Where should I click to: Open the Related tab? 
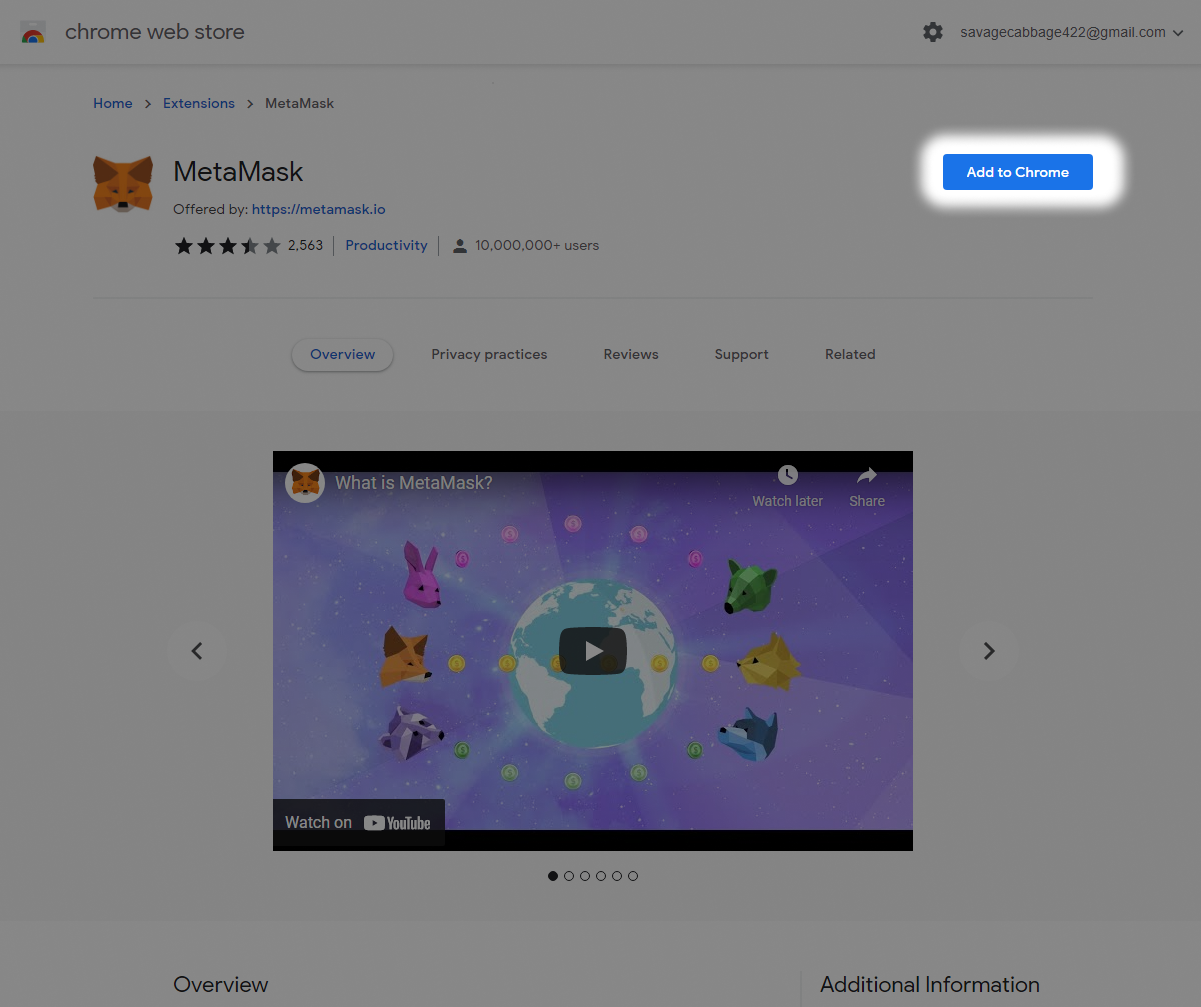[850, 354]
